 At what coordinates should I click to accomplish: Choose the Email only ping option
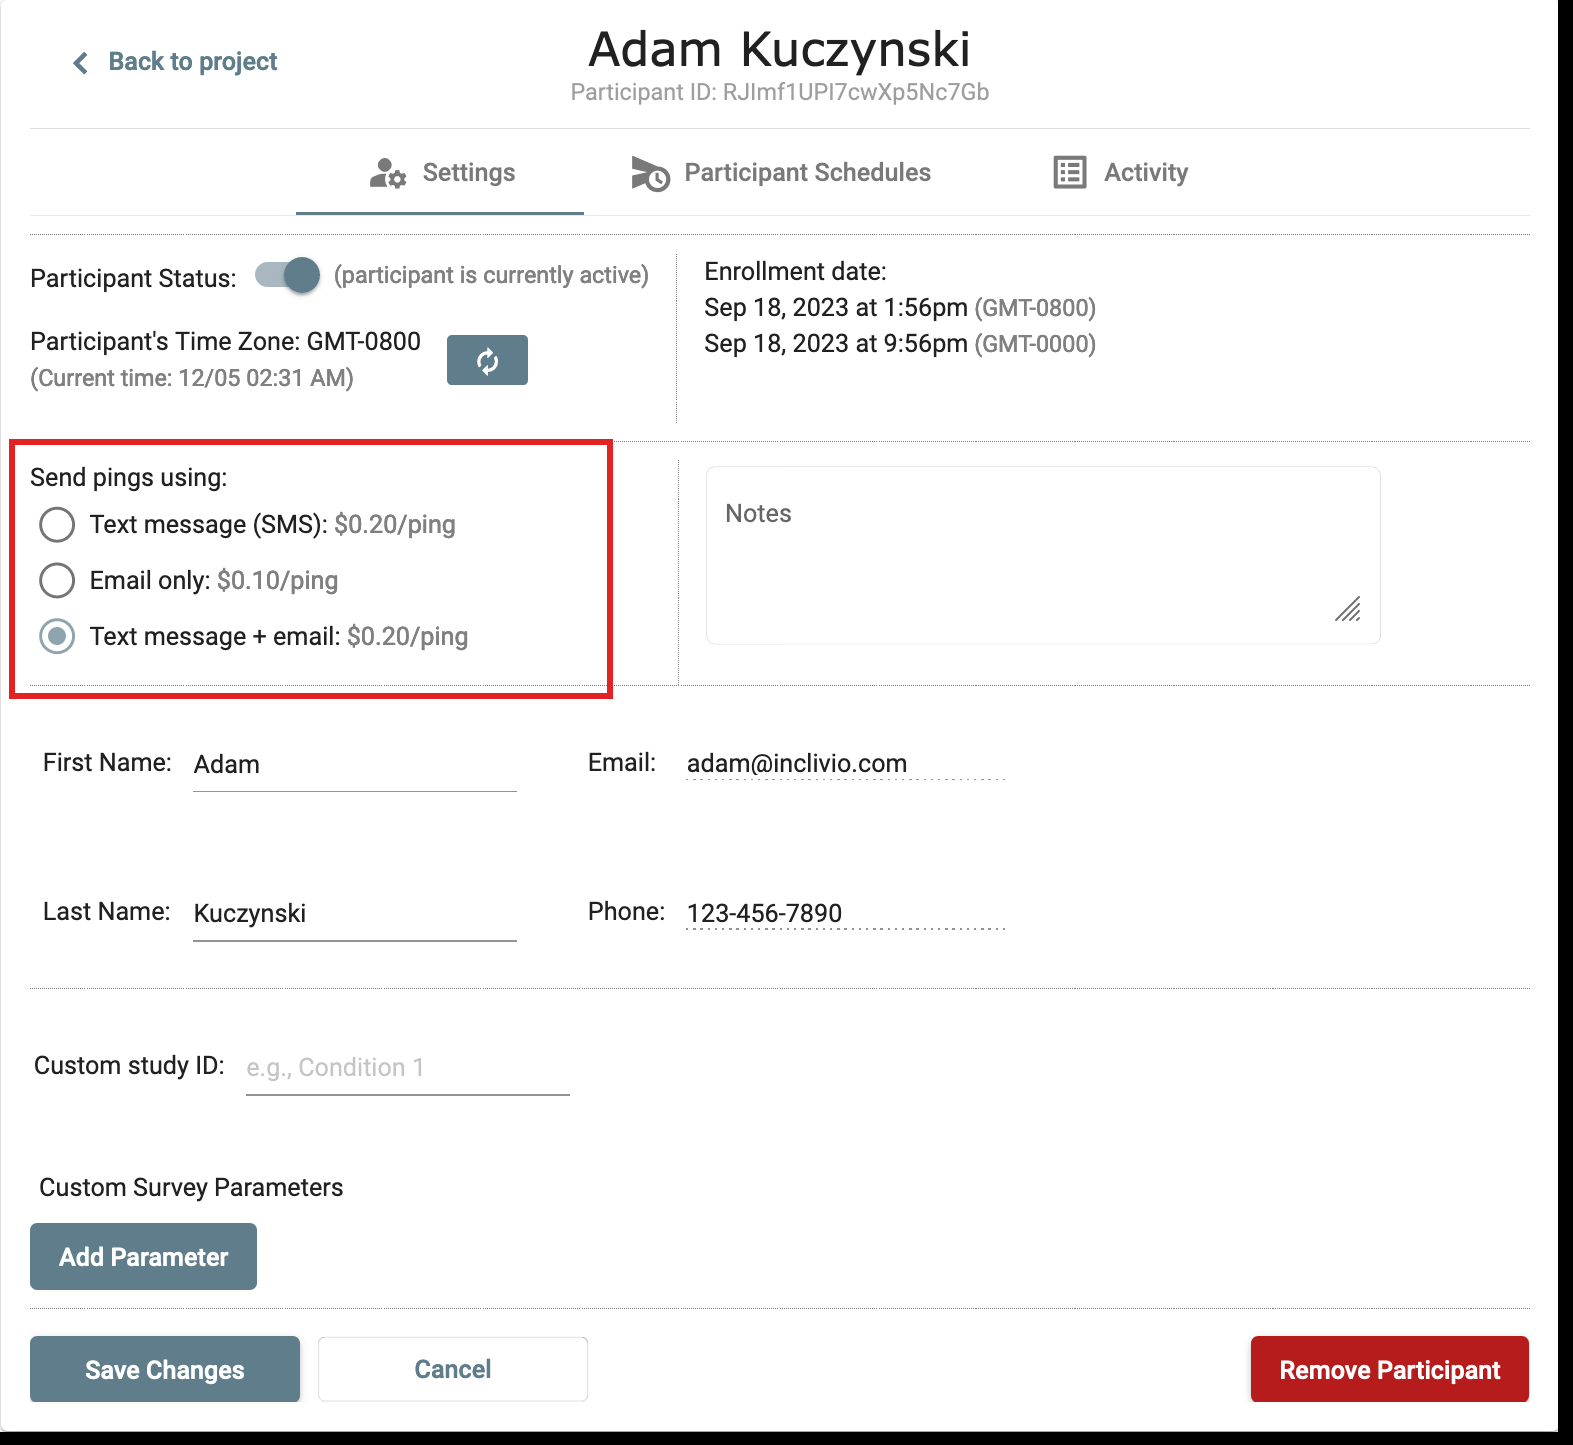click(x=57, y=580)
